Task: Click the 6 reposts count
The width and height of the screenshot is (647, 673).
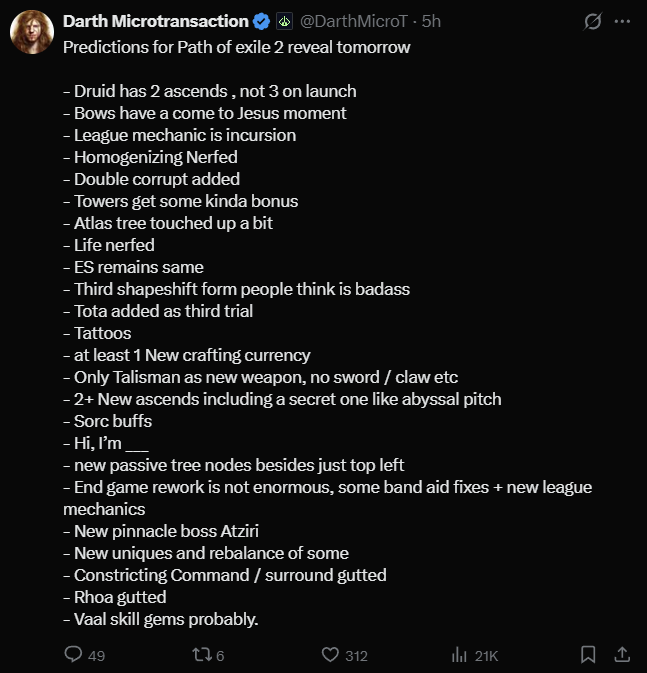Action: tap(220, 656)
